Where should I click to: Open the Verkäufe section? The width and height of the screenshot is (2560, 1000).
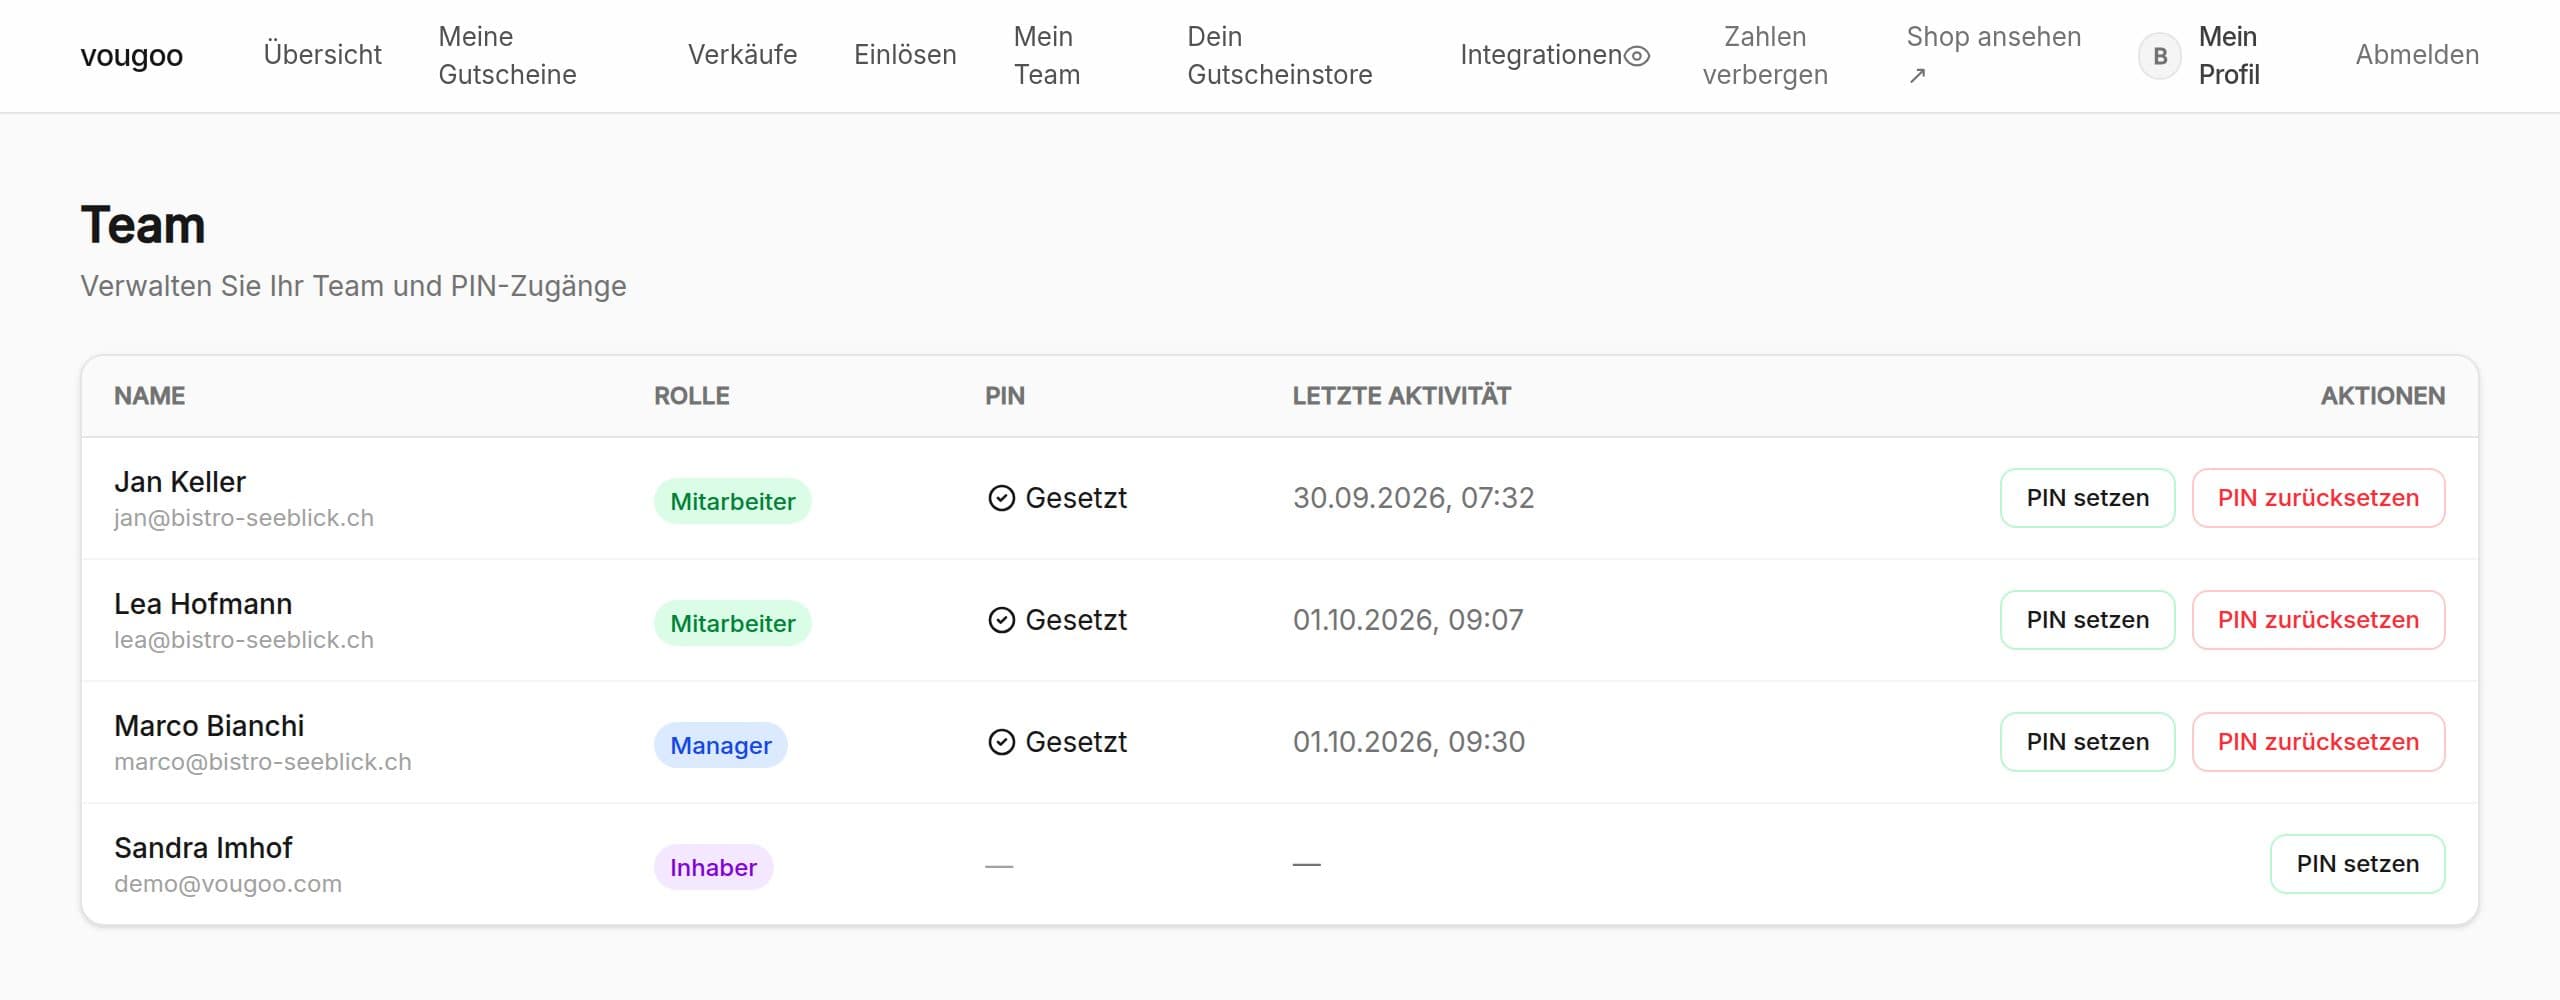(x=742, y=55)
